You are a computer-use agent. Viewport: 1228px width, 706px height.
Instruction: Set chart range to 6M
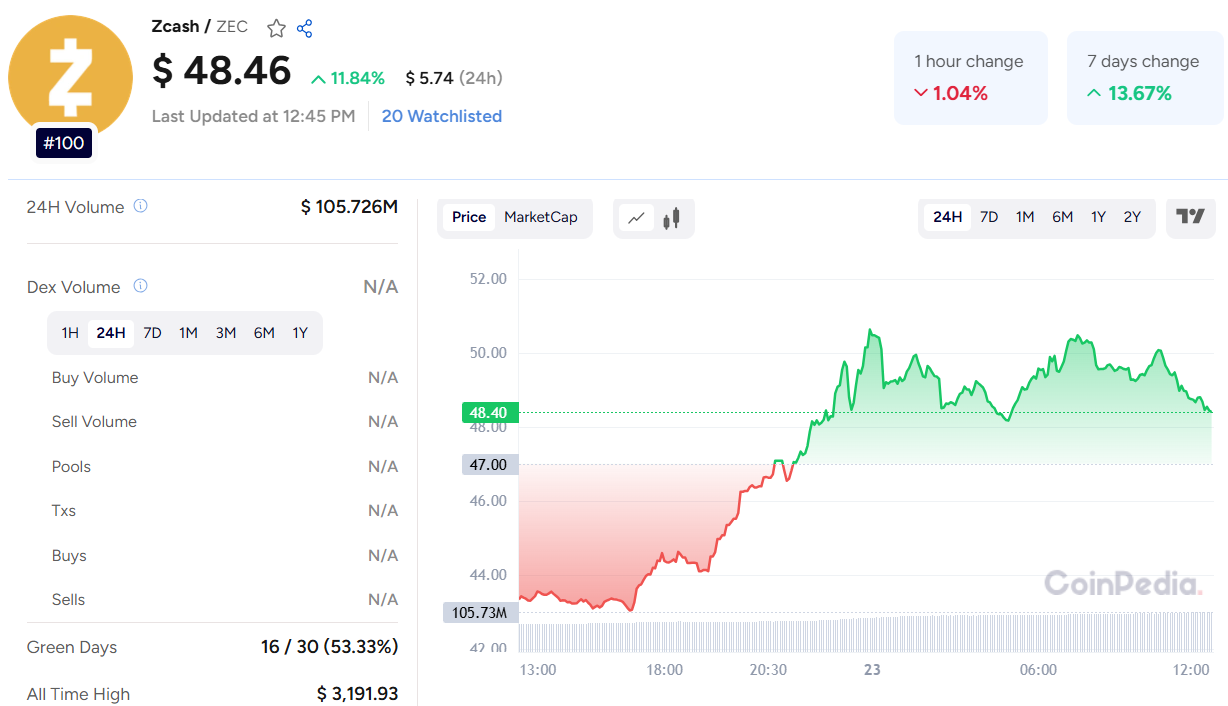click(x=1062, y=217)
